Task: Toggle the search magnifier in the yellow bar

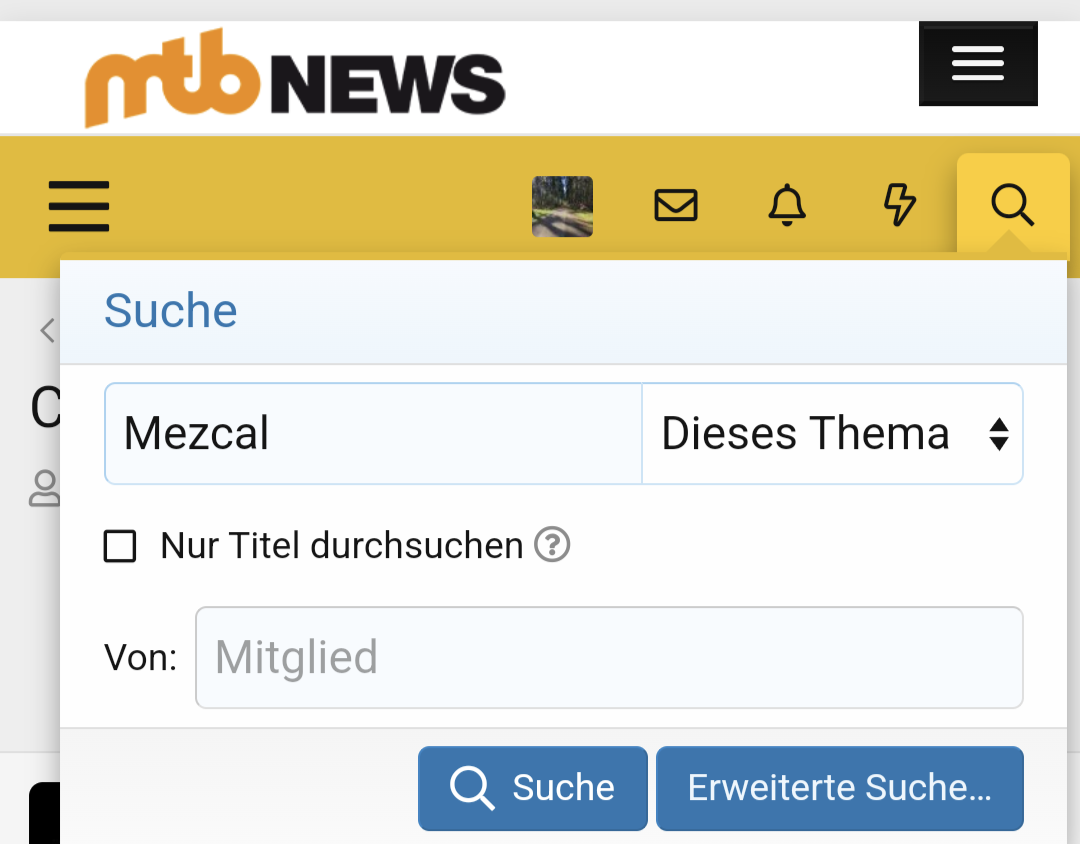Action: (1012, 206)
